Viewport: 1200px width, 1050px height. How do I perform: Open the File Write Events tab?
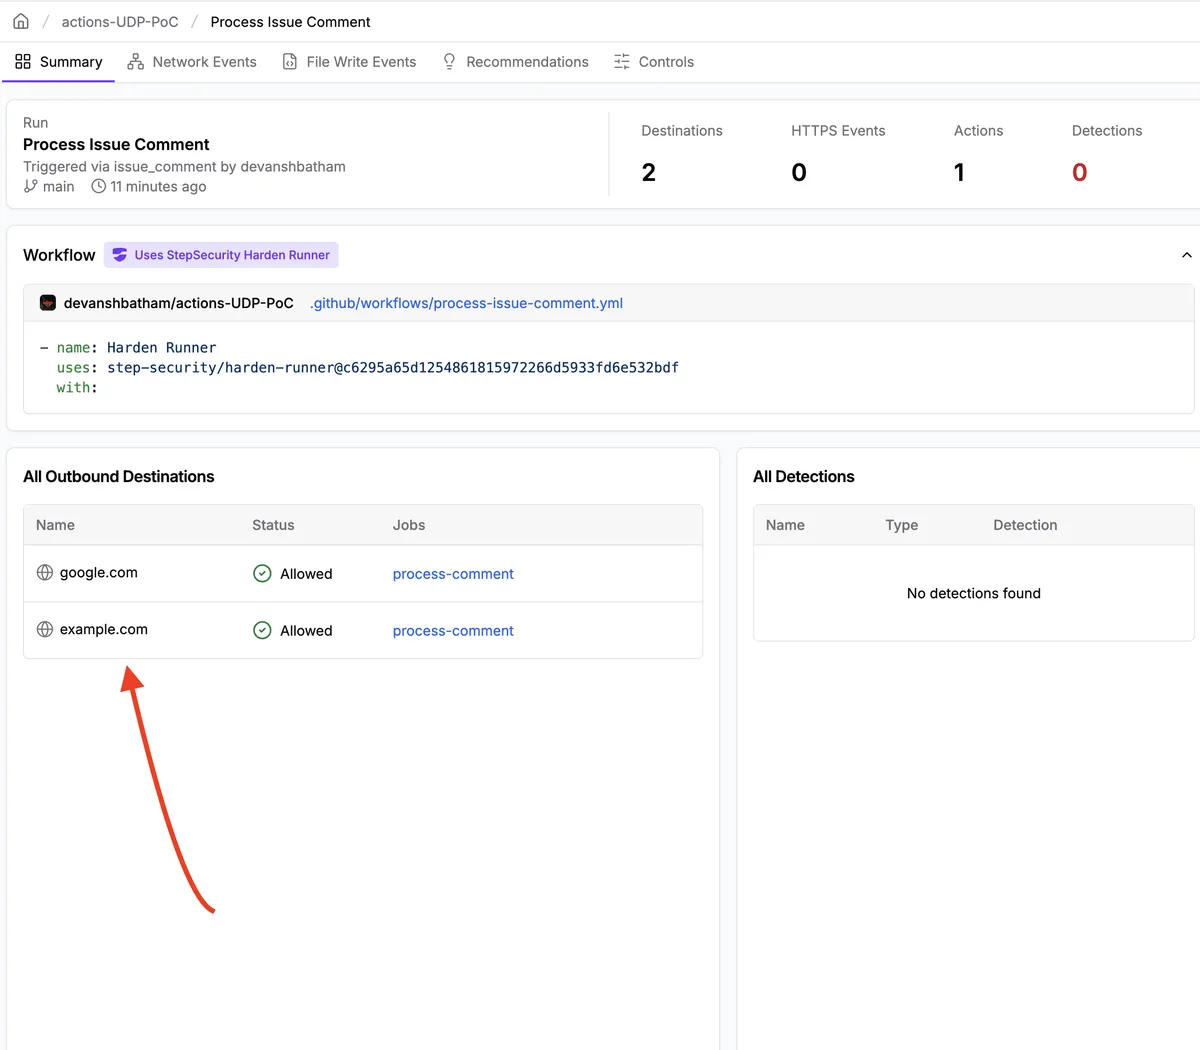[x=349, y=62]
